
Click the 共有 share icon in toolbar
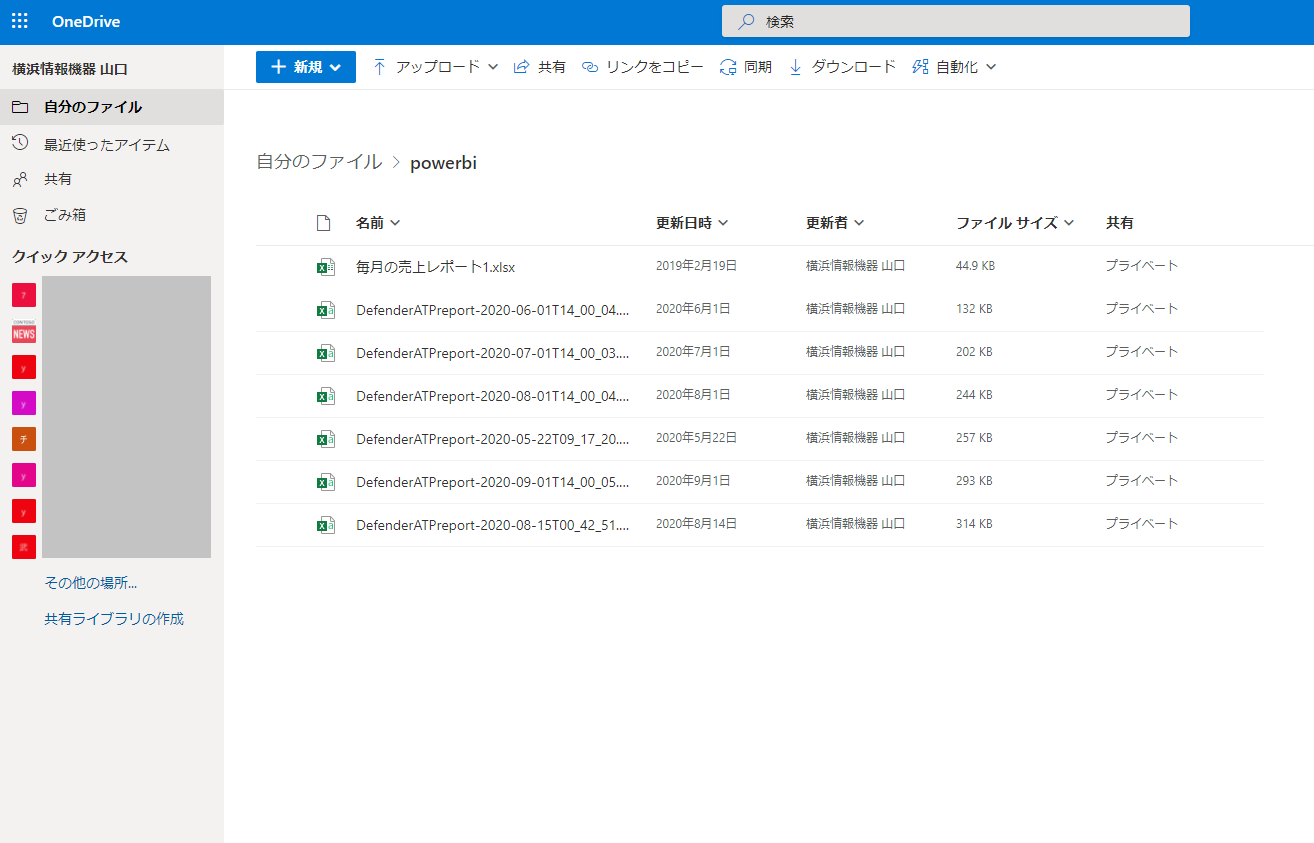(521, 67)
